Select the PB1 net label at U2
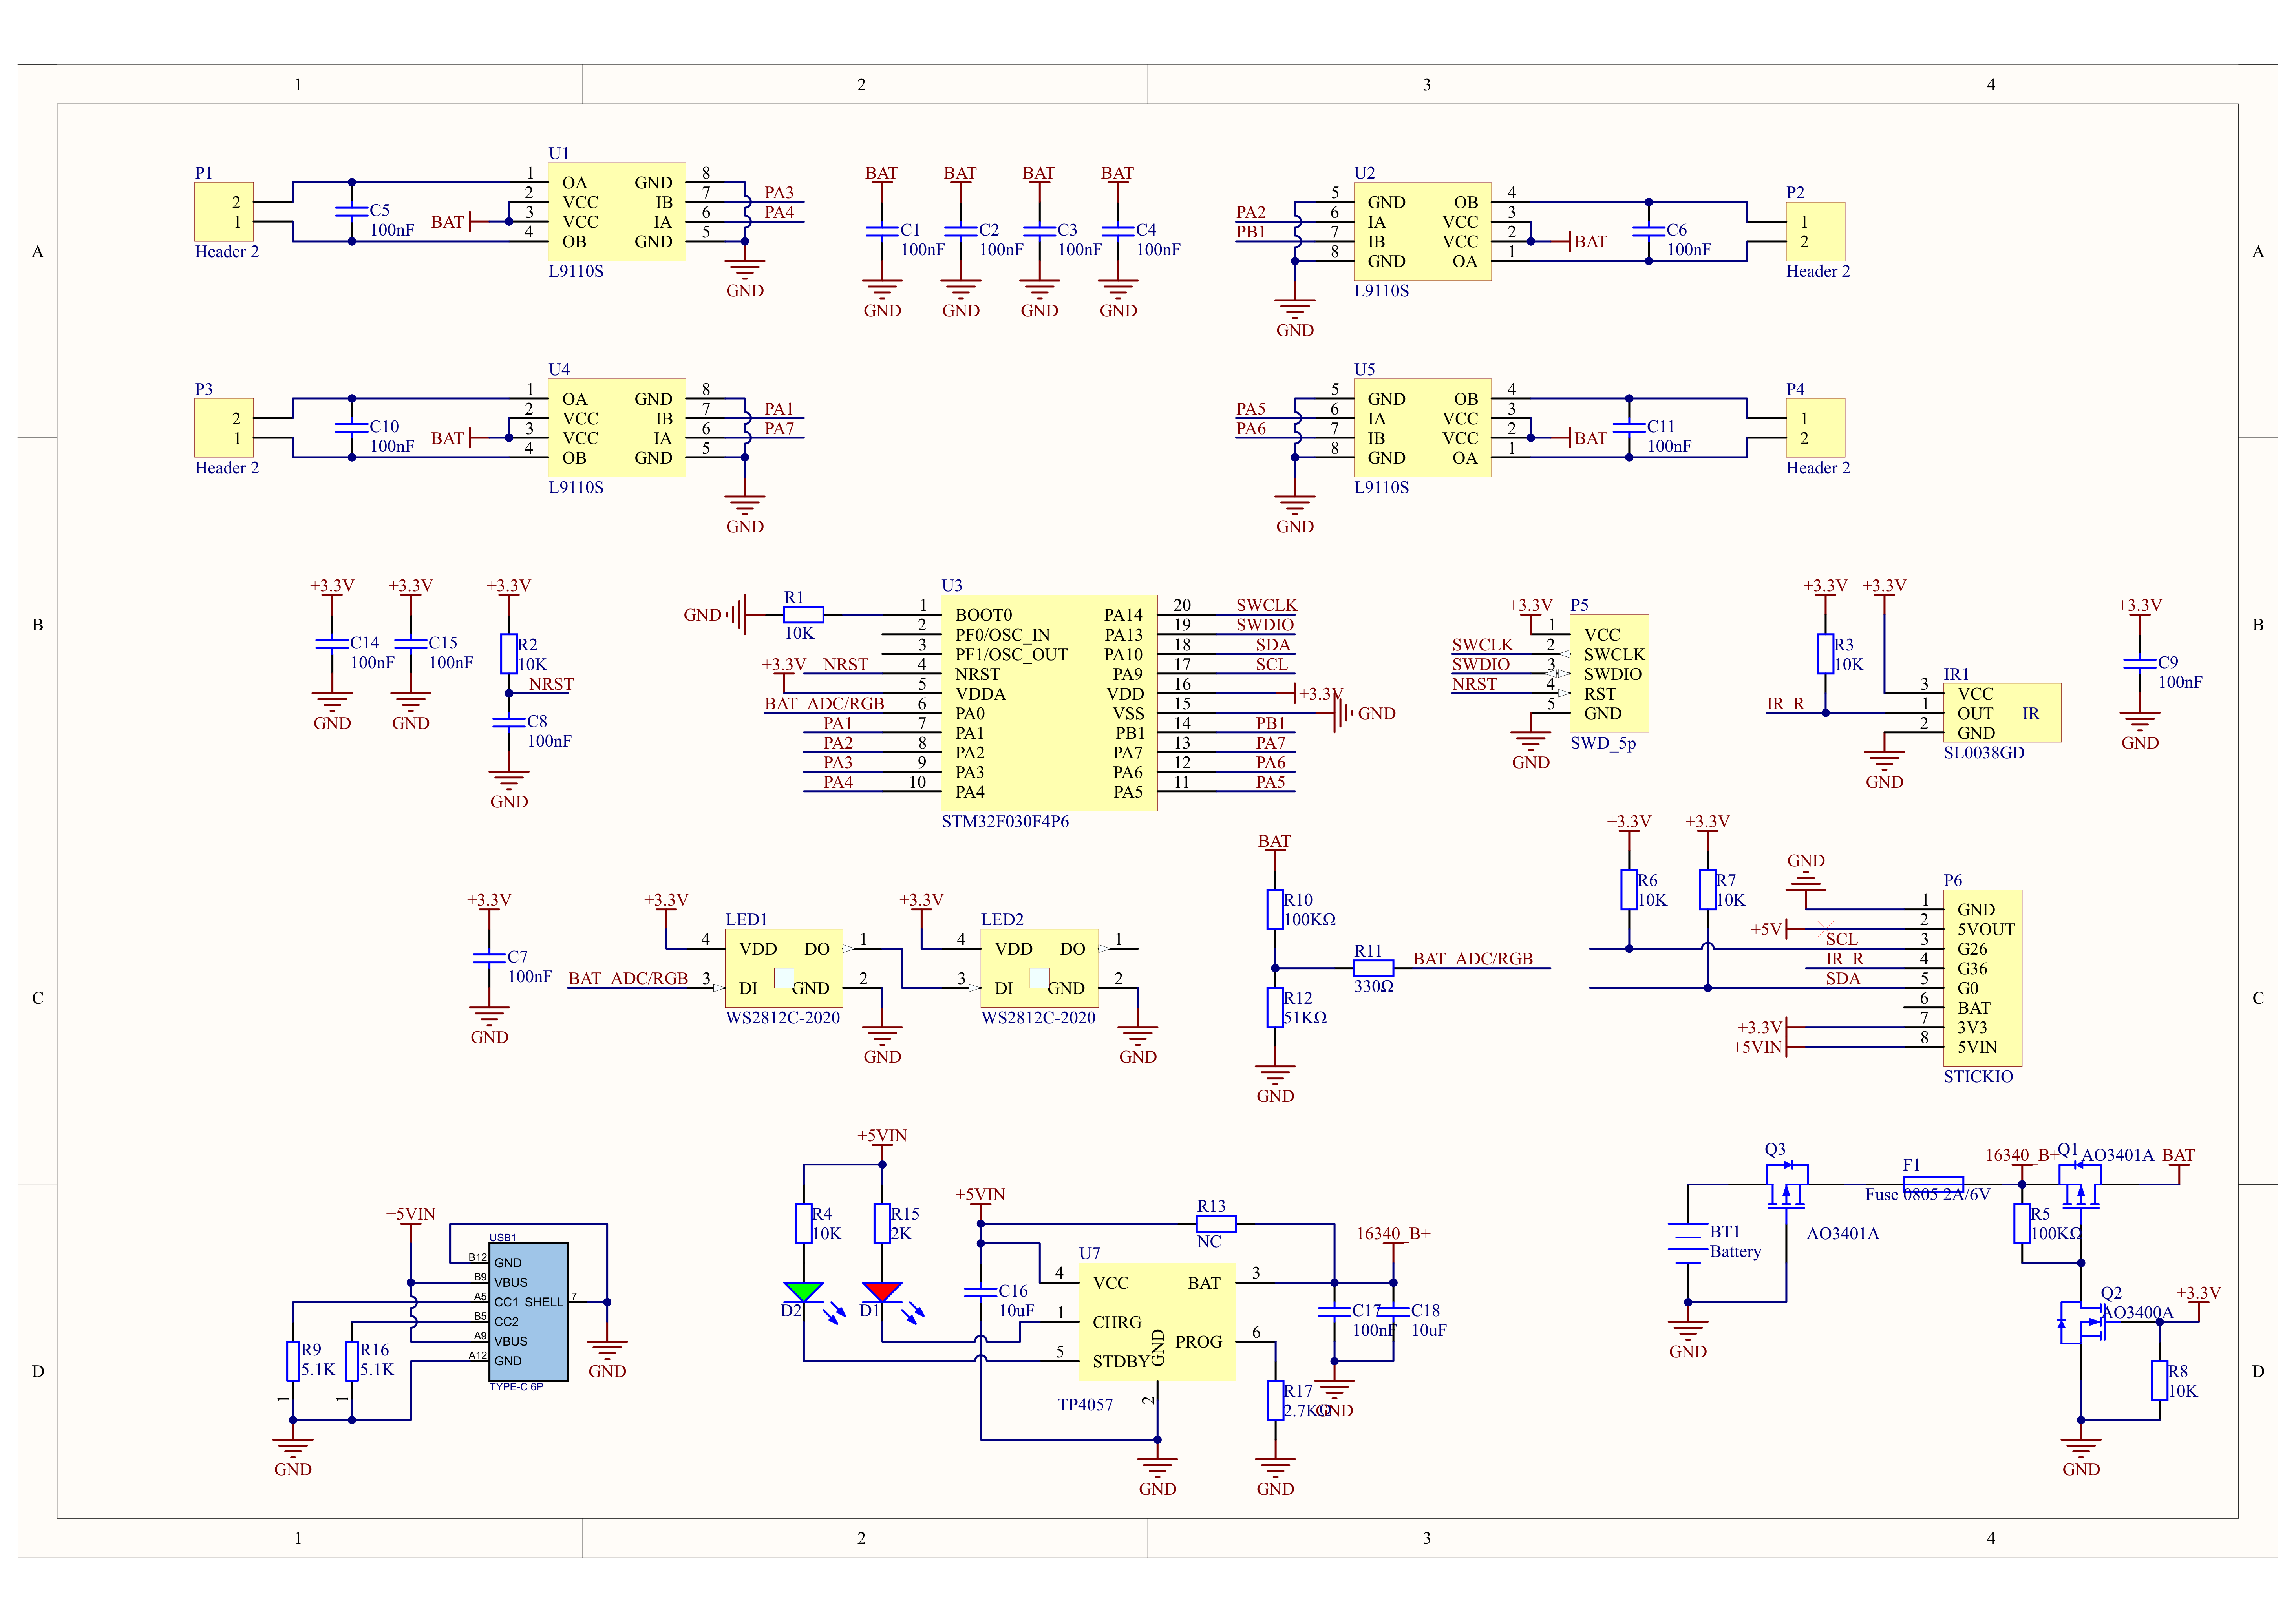This screenshot has width=2296, height=1622. pyautogui.click(x=1251, y=232)
